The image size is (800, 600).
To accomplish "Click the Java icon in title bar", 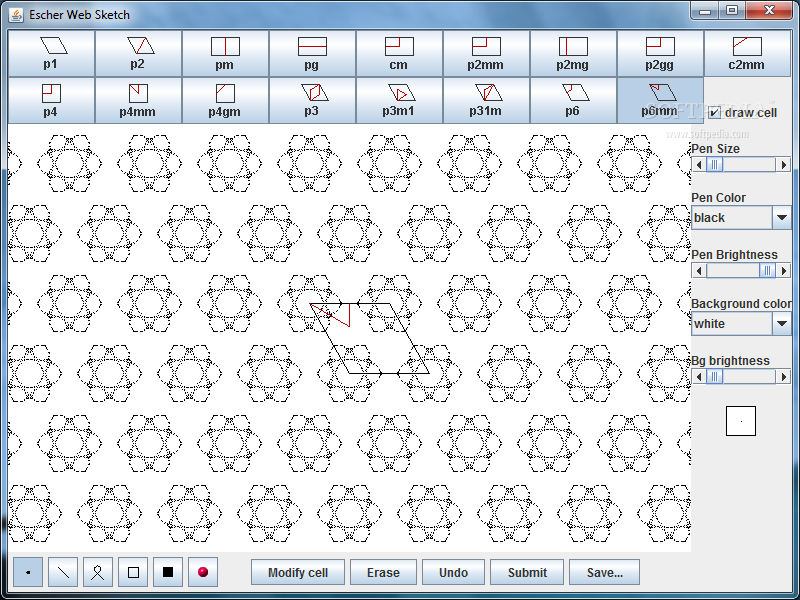I will pyautogui.click(x=16, y=14).
